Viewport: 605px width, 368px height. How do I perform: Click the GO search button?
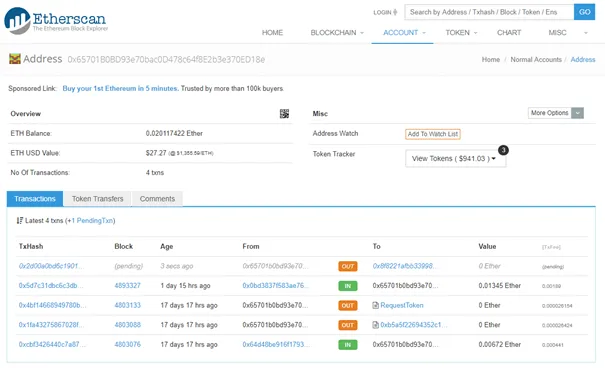(584, 12)
